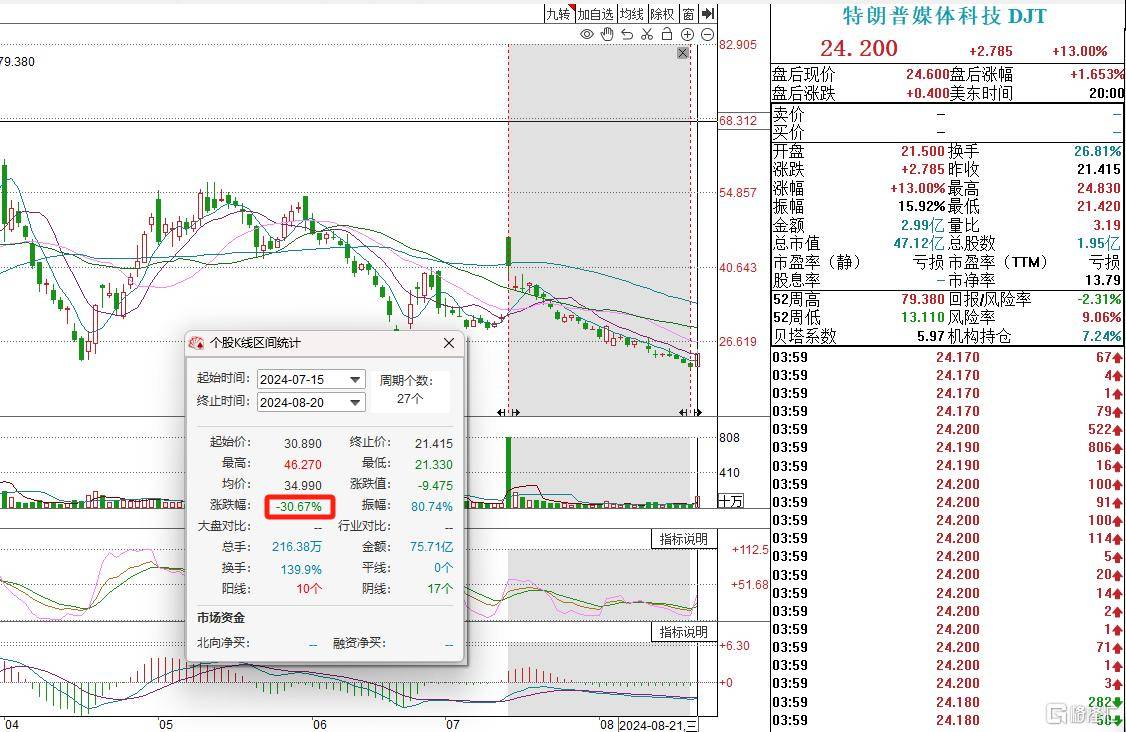The width and height of the screenshot is (1126, 732).
Task: Click the 阴线 count 17个
Action: 440,588
